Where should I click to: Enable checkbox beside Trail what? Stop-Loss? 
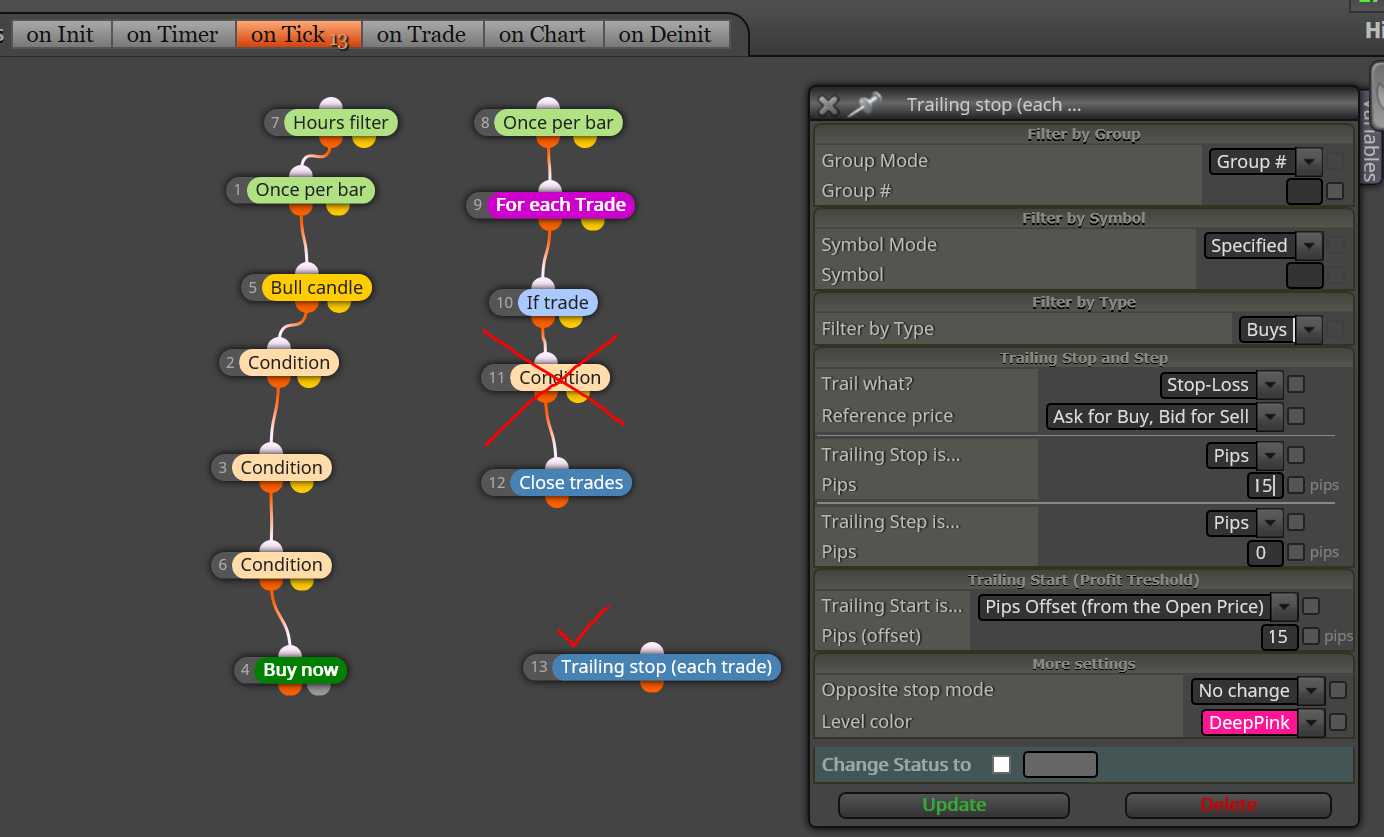[1296, 384]
